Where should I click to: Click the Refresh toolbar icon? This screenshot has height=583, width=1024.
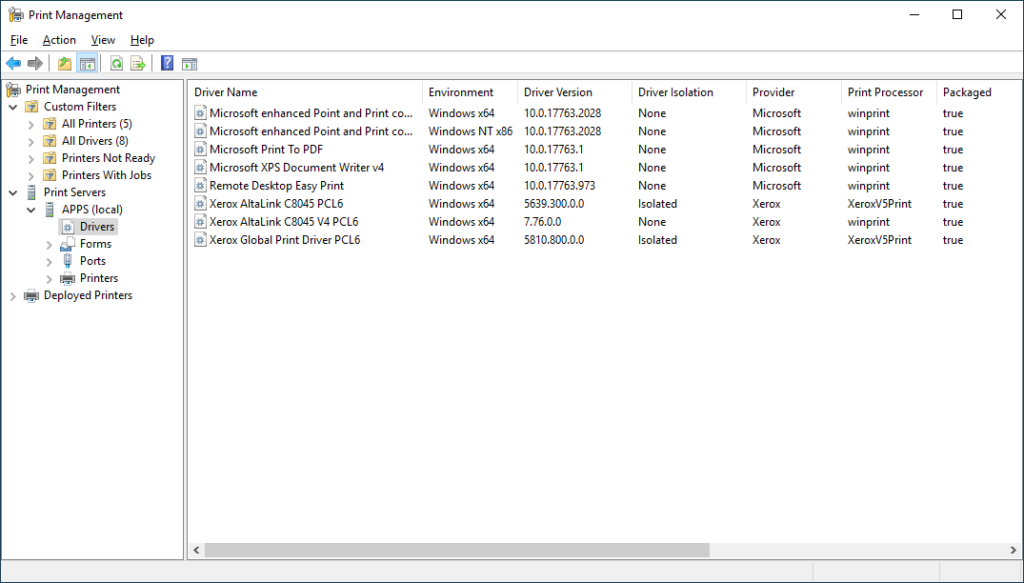[116, 64]
